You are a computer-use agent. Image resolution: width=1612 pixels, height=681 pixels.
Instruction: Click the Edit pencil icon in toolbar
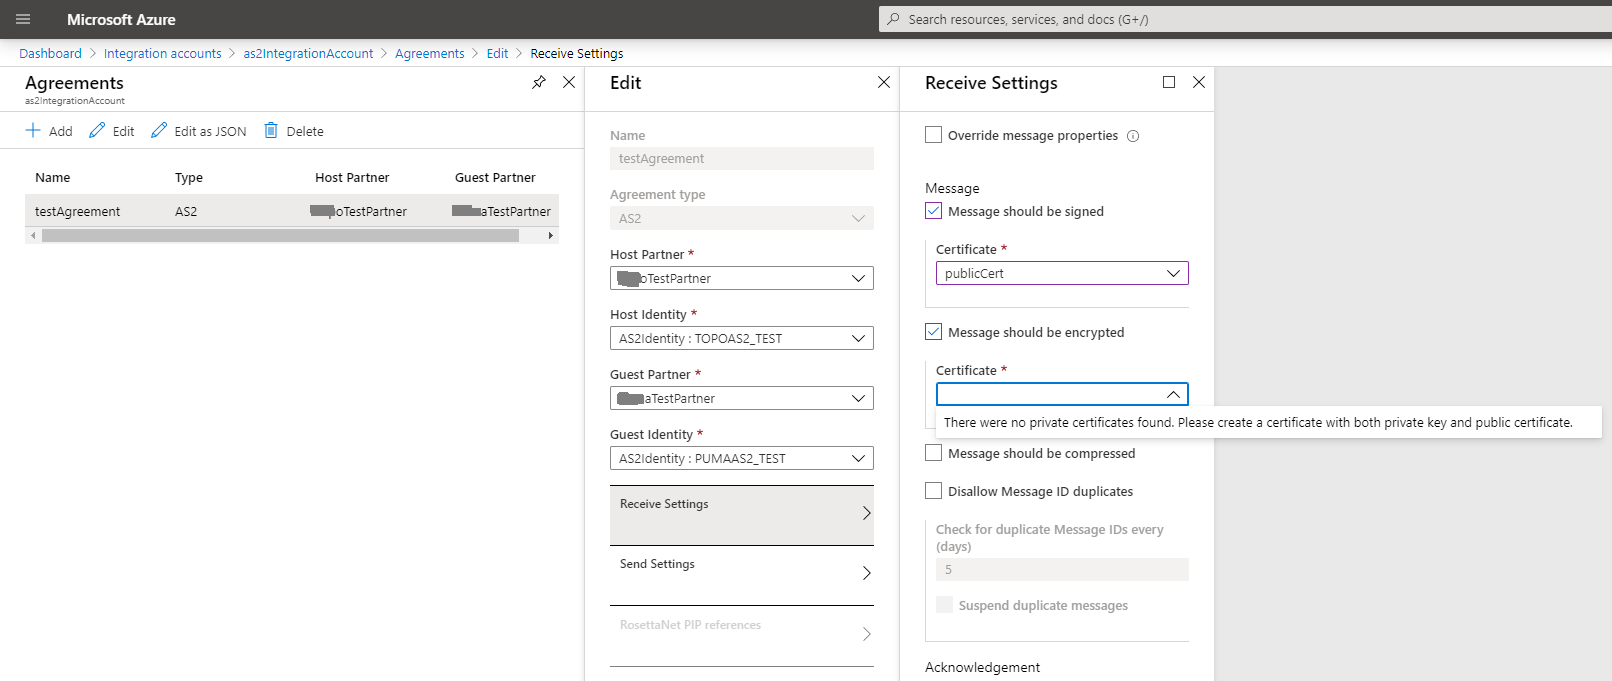97,130
